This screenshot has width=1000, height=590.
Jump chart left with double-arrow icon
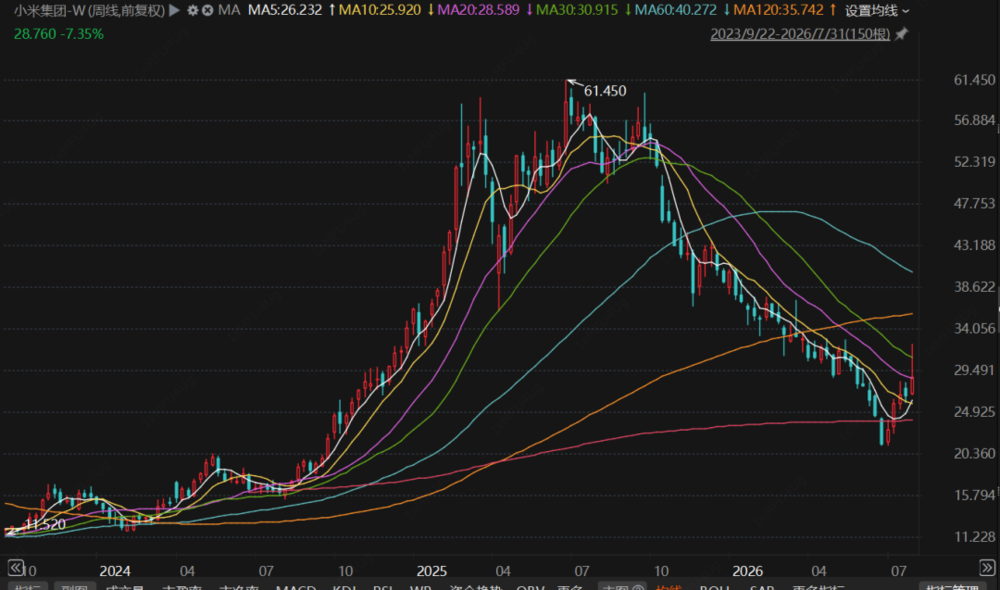coord(15,567)
